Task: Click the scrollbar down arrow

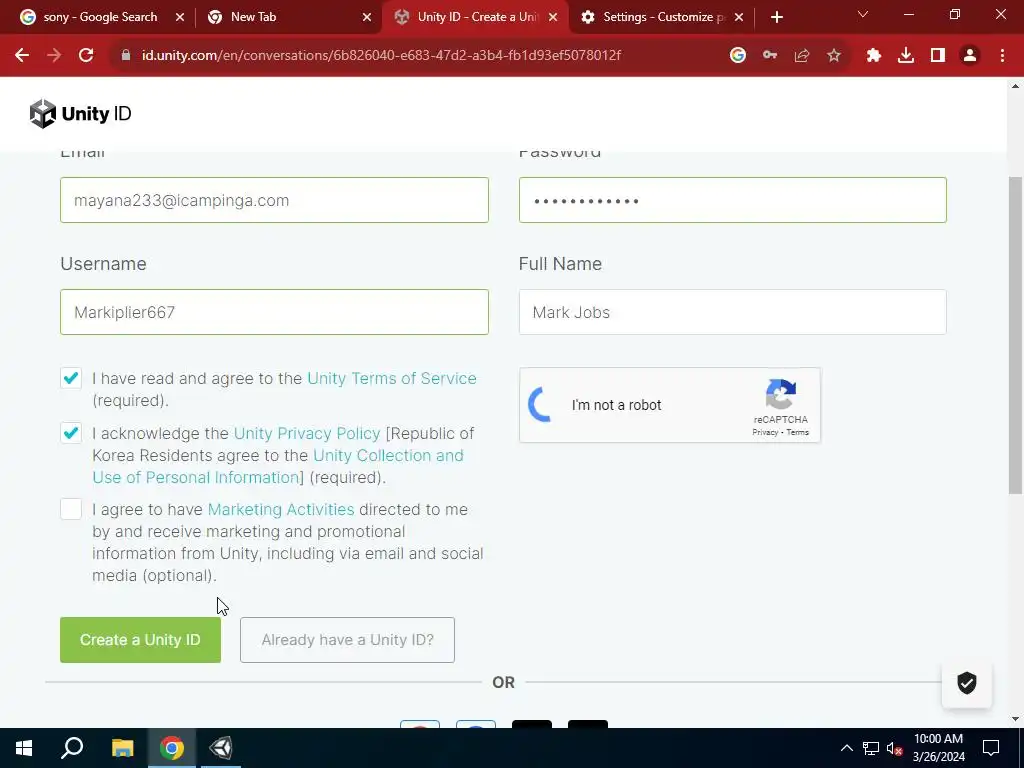Action: pyautogui.click(x=1016, y=719)
